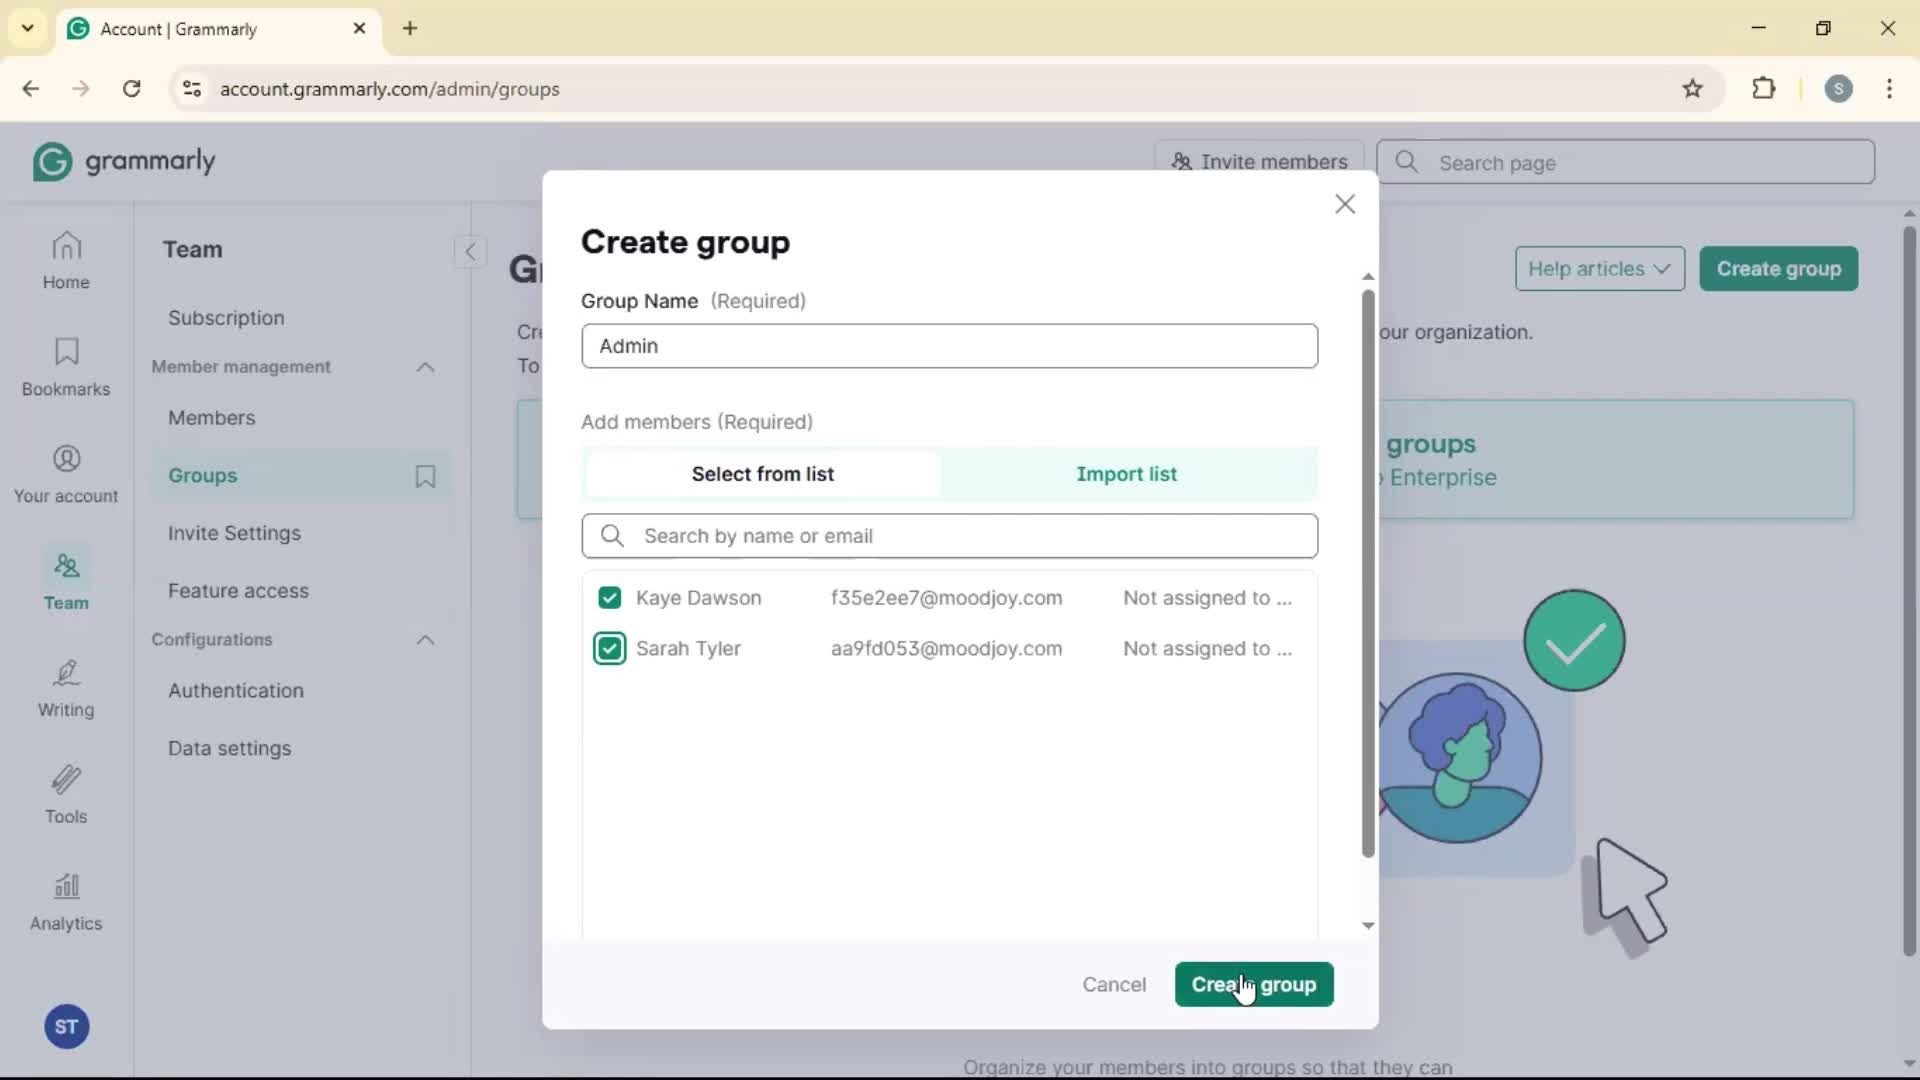Image resolution: width=1920 pixels, height=1080 pixels.
Task: Collapse the Member management section
Action: pos(425,367)
